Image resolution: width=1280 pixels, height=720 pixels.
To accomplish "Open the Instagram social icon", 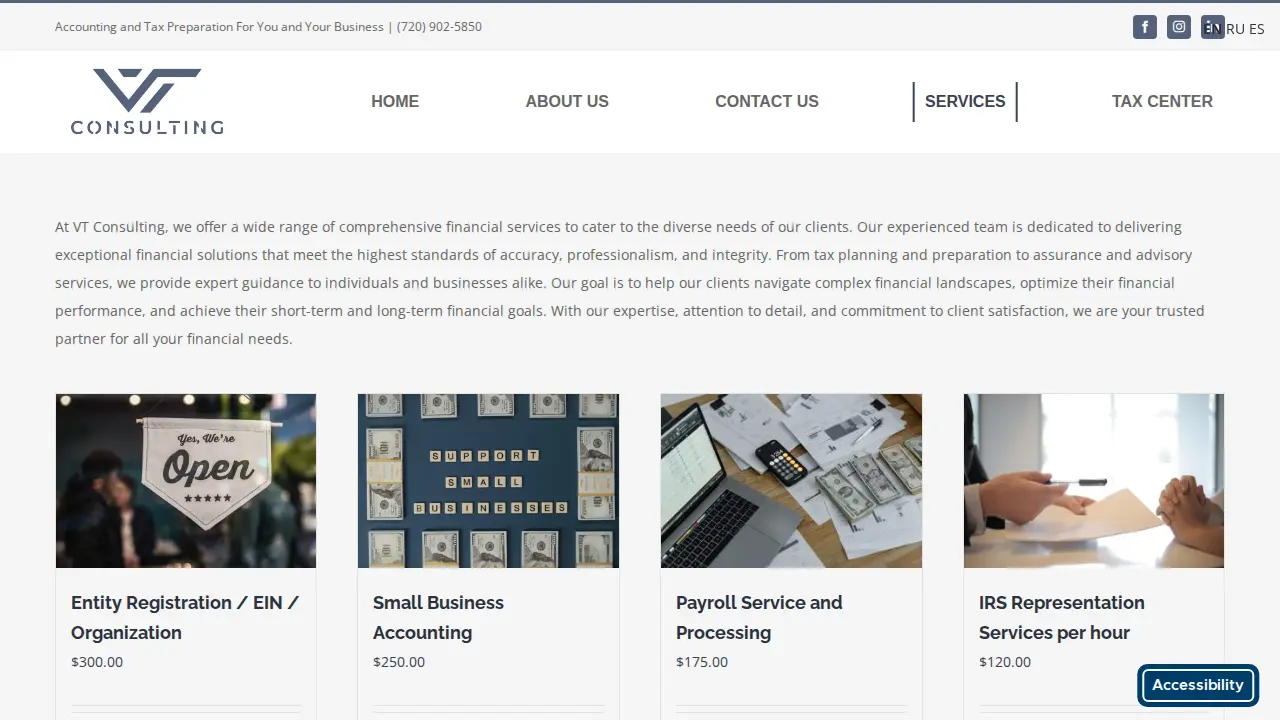I will pos(1179,27).
